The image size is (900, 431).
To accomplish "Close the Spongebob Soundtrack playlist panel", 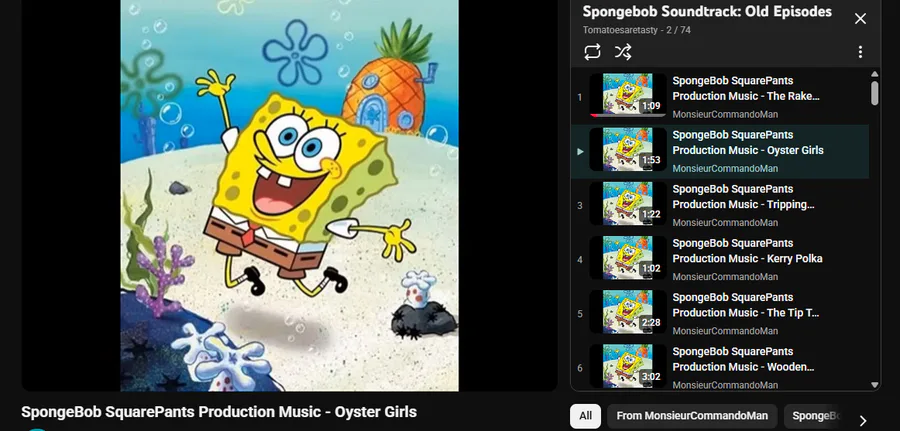I will tap(860, 19).
